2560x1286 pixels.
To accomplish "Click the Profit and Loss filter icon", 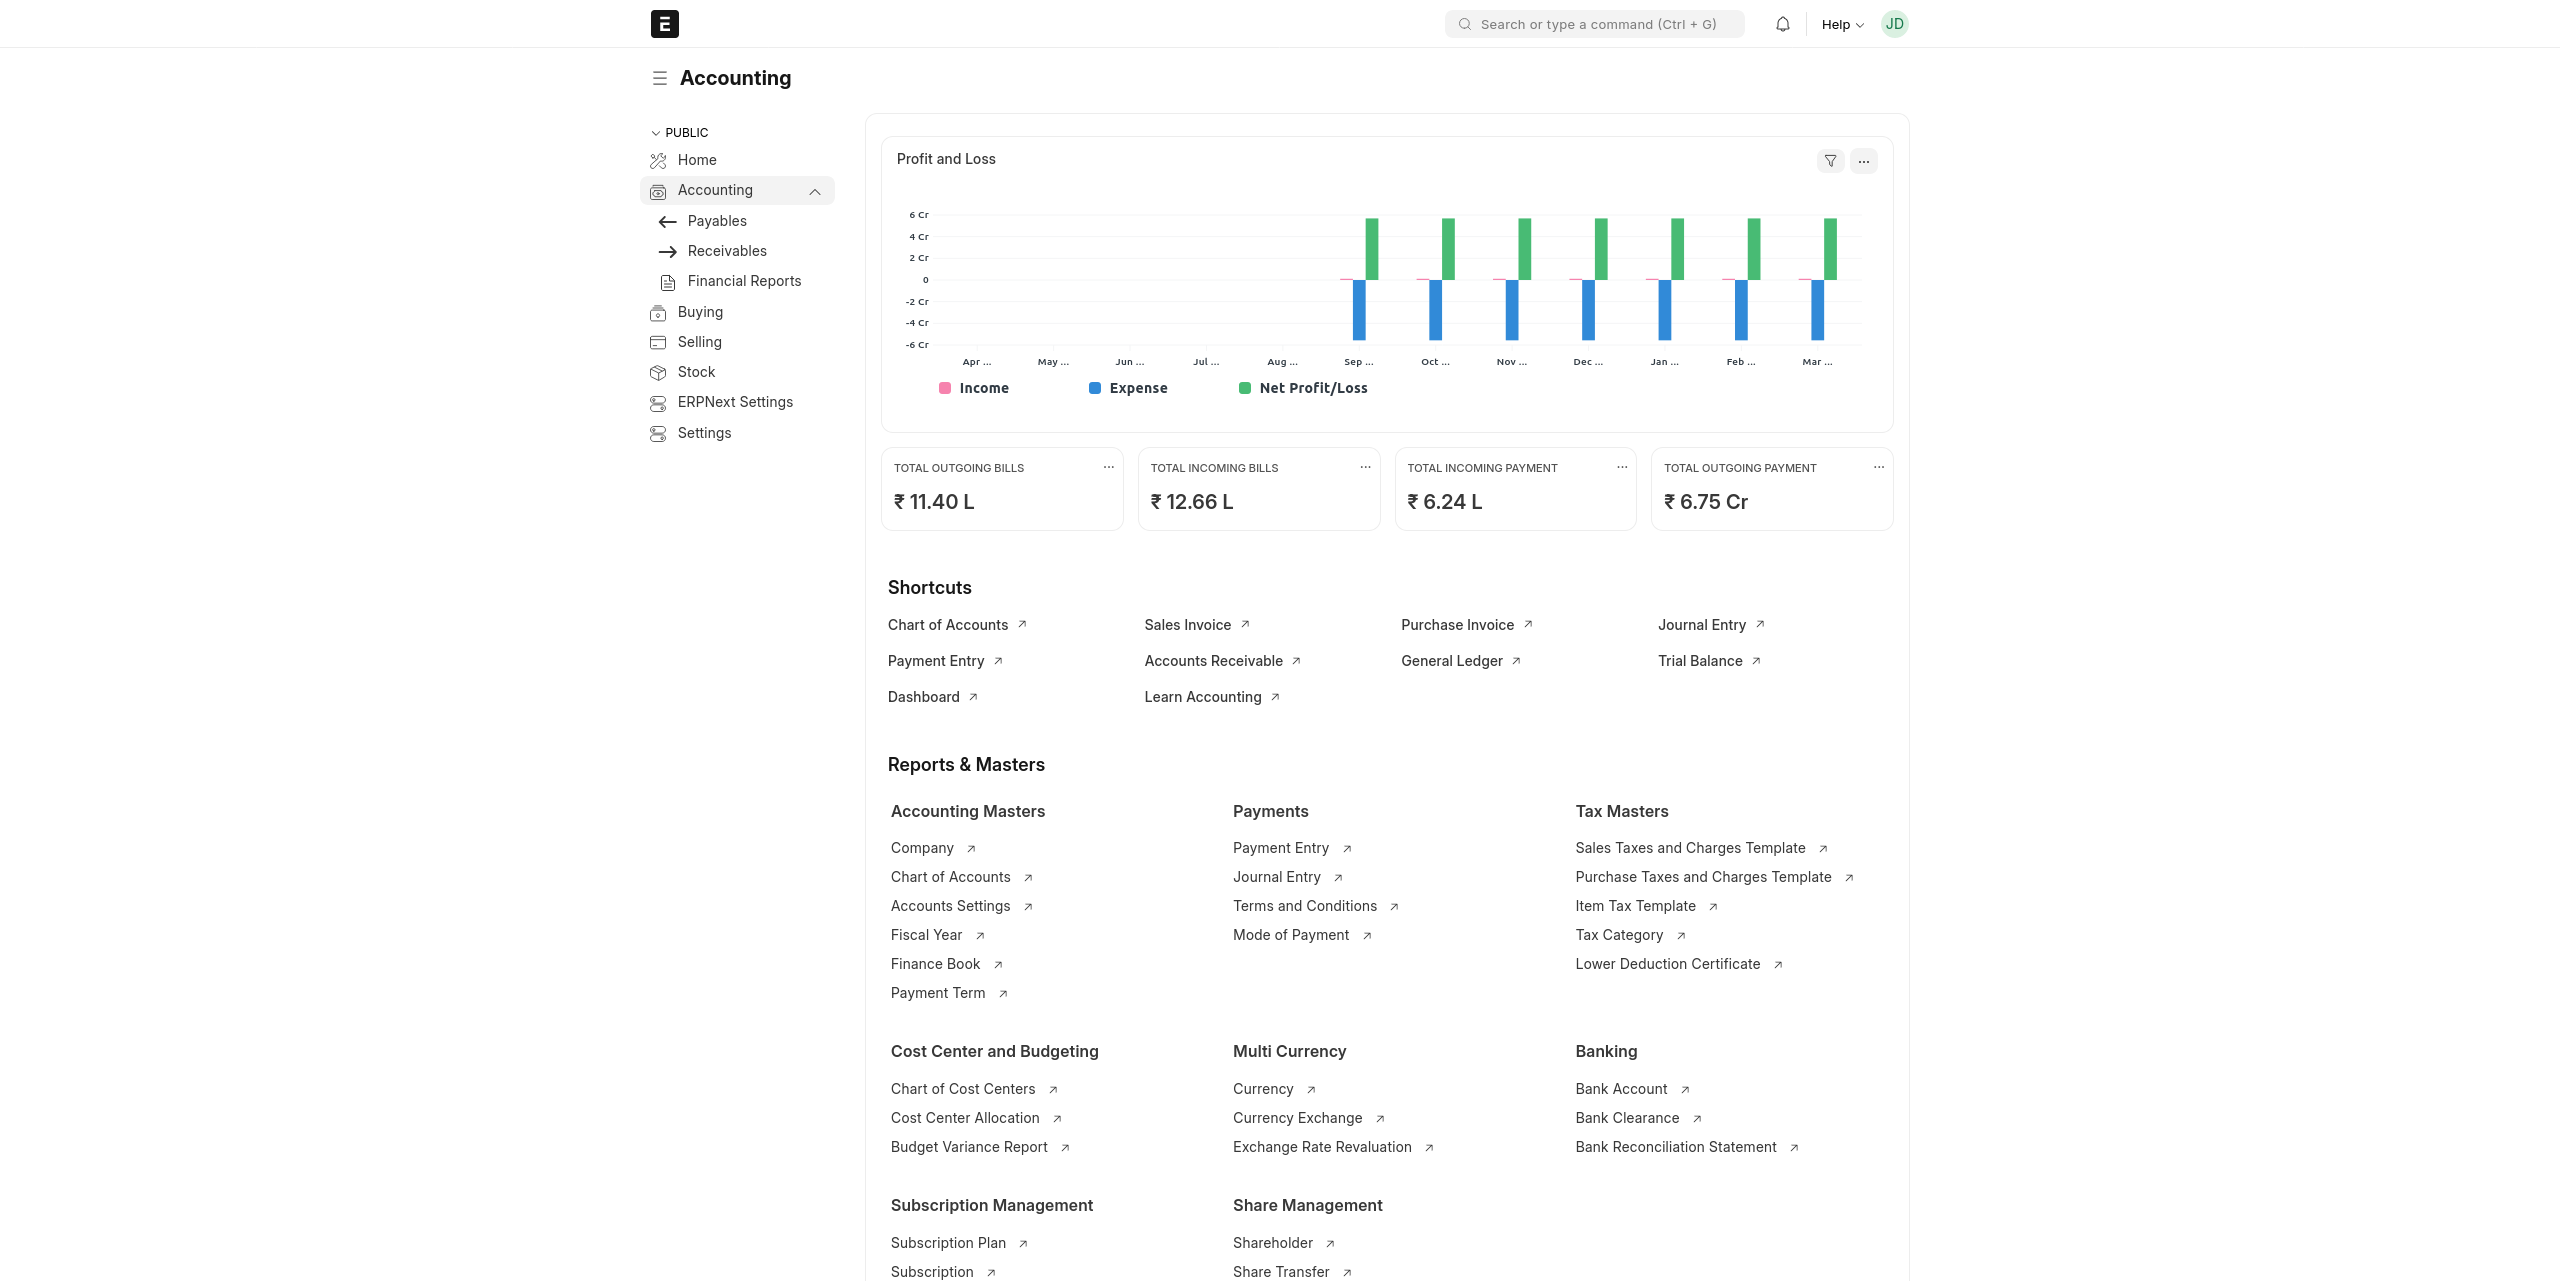I will [x=1830, y=161].
